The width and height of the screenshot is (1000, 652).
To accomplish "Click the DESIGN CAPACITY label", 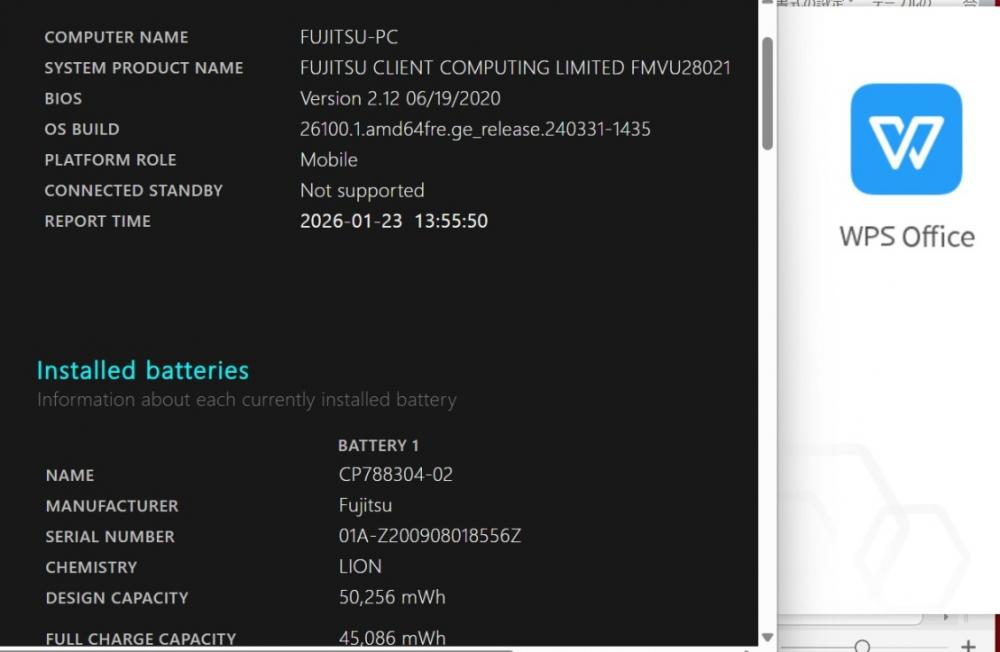I will 117,598.
